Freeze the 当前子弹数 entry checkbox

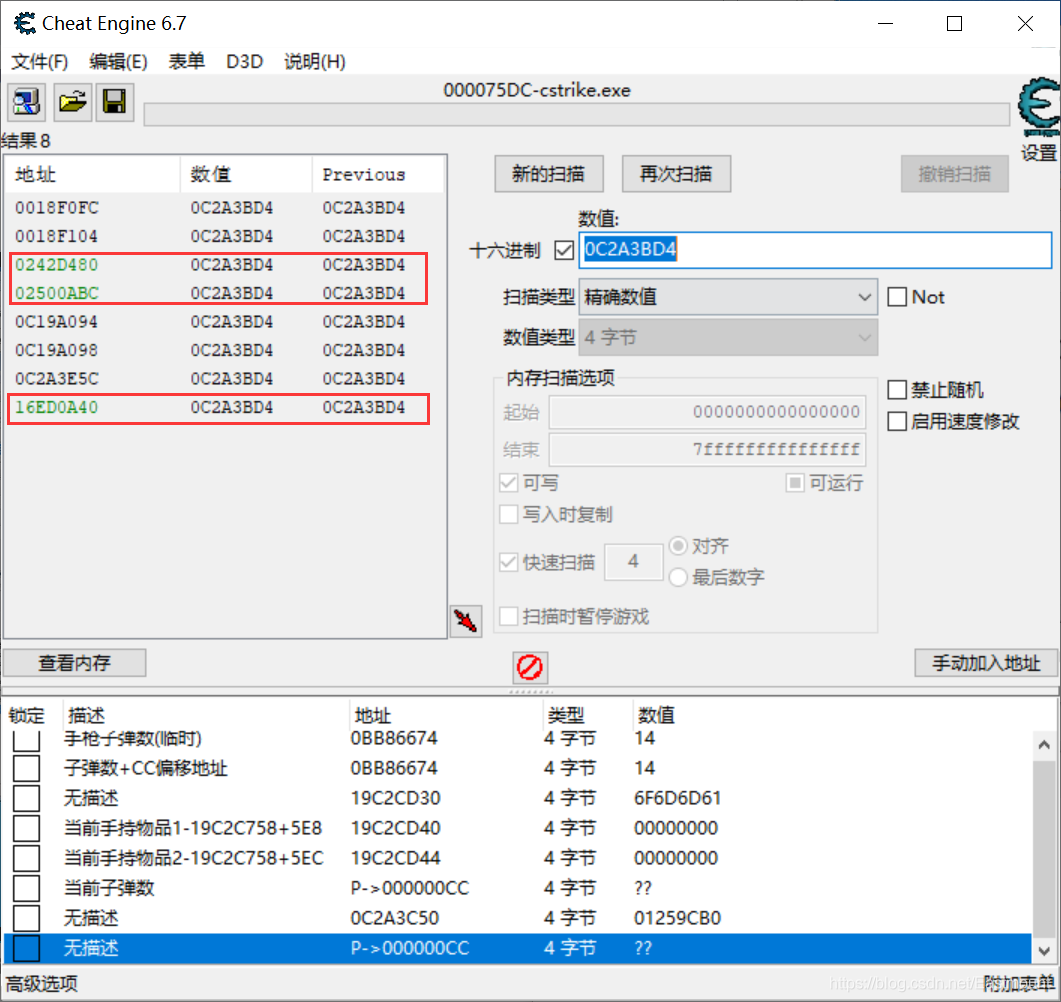click(26, 888)
